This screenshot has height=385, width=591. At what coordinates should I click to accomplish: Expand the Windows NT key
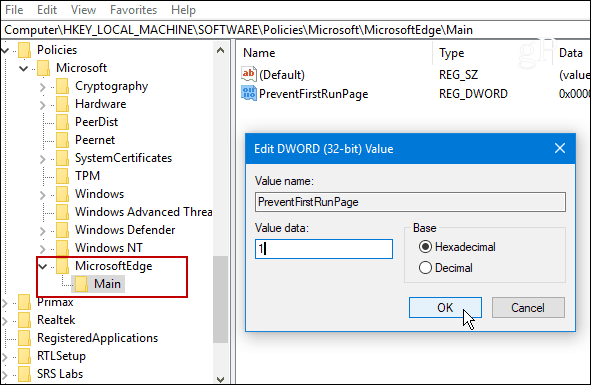point(43,248)
